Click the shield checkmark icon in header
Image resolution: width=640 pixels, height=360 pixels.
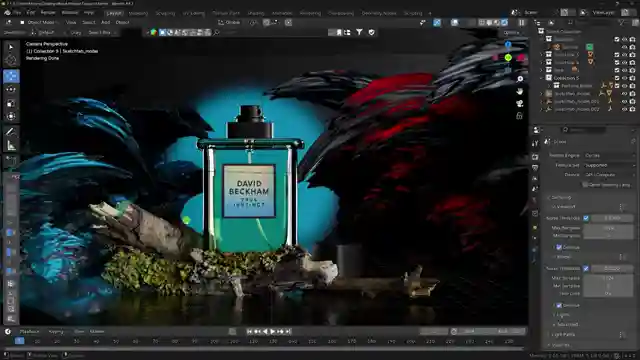[371, 32]
